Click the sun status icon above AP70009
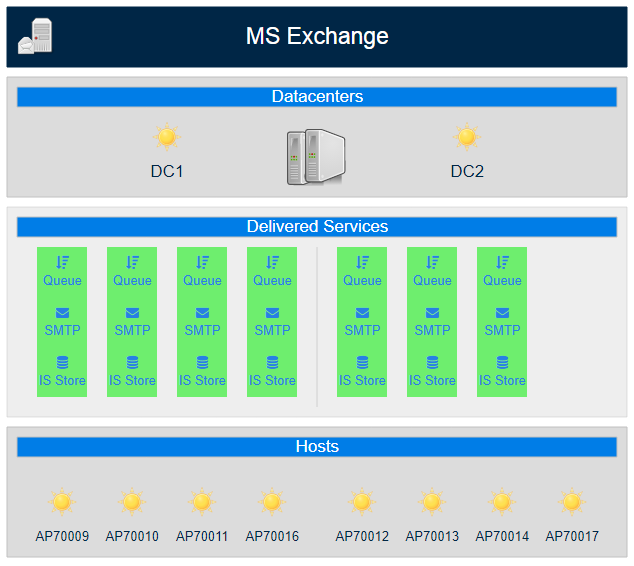The width and height of the screenshot is (634, 566). pos(62,502)
